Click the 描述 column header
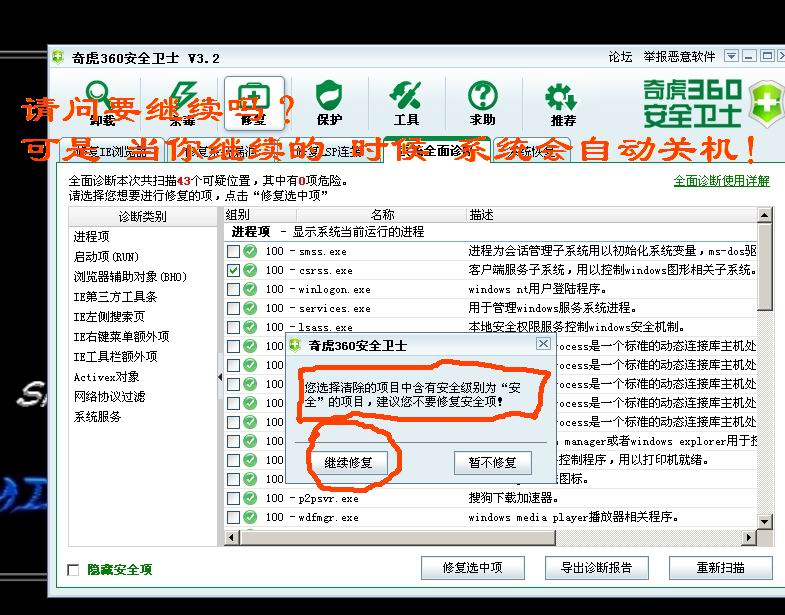Viewport: 785px width, 615px height. (612, 215)
